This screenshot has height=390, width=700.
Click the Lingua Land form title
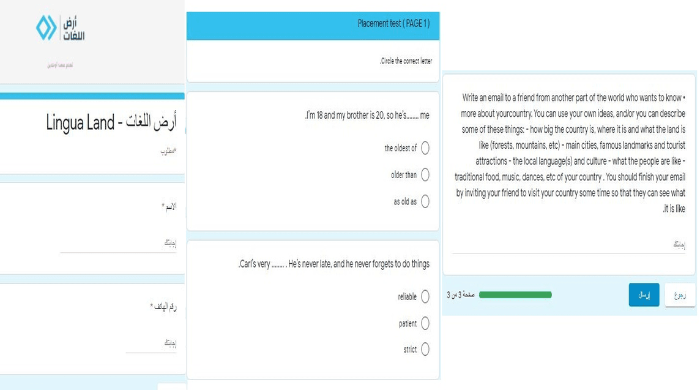pos(111,122)
